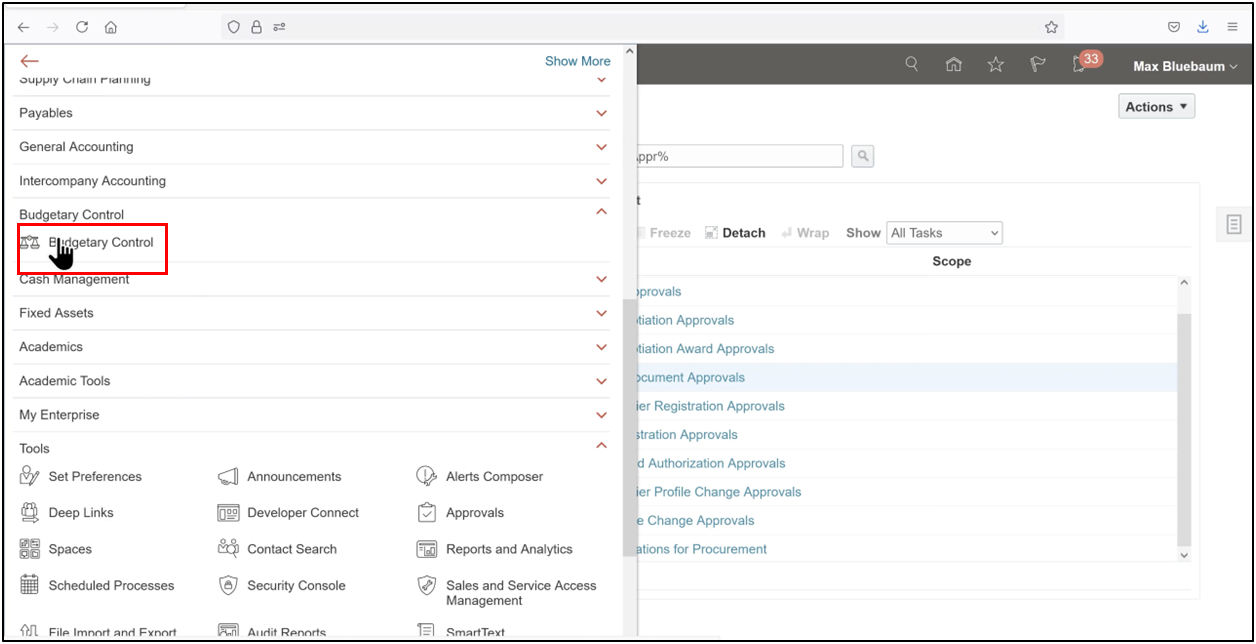
Task: Detach the task table
Action: [x=735, y=232]
